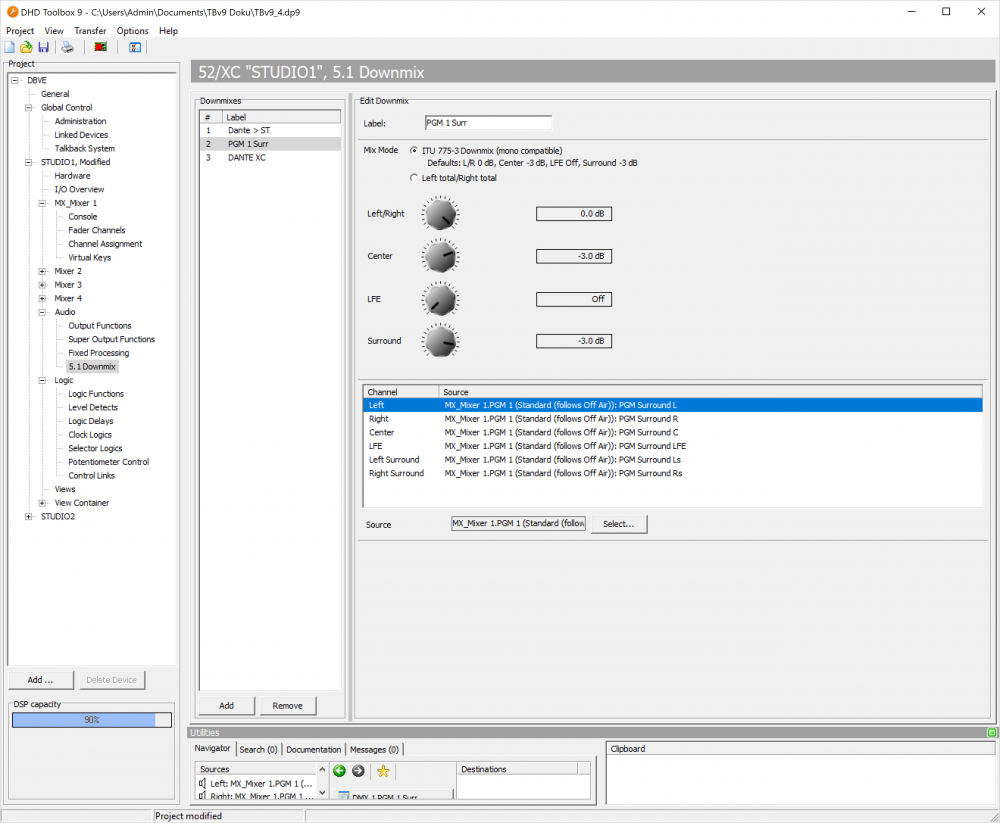1000x823 pixels.
Task: Click the Label field containing PGM 1 Surr
Action: pos(488,122)
